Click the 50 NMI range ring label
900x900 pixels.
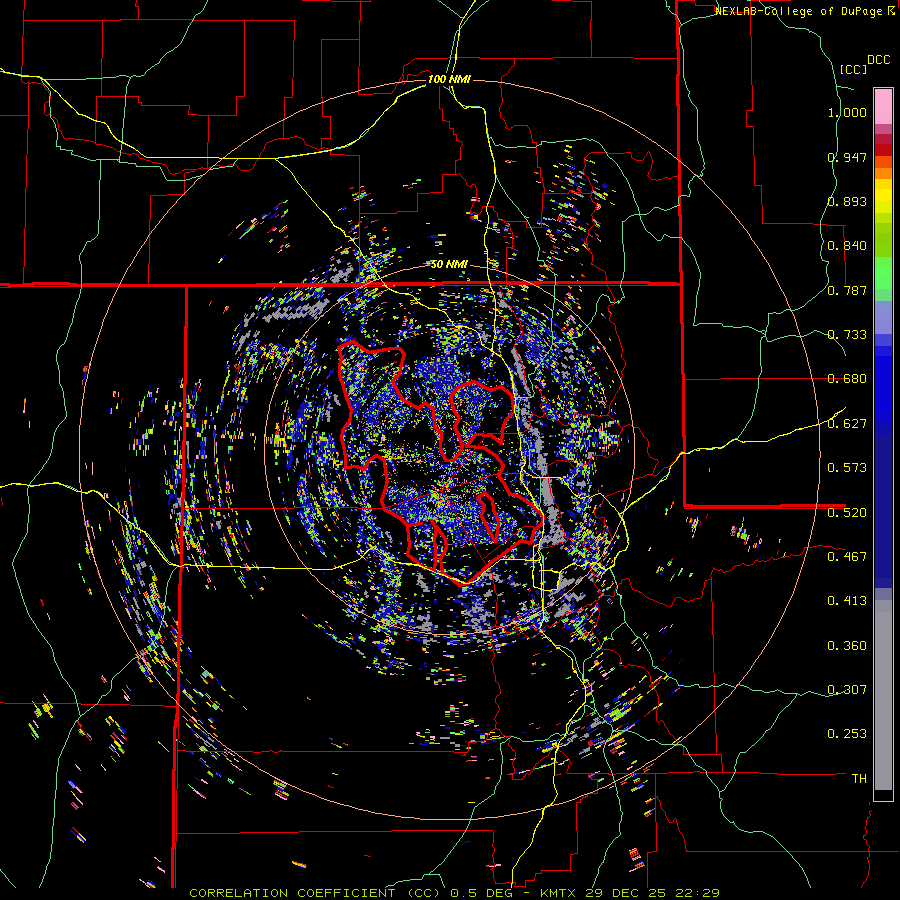[449, 264]
